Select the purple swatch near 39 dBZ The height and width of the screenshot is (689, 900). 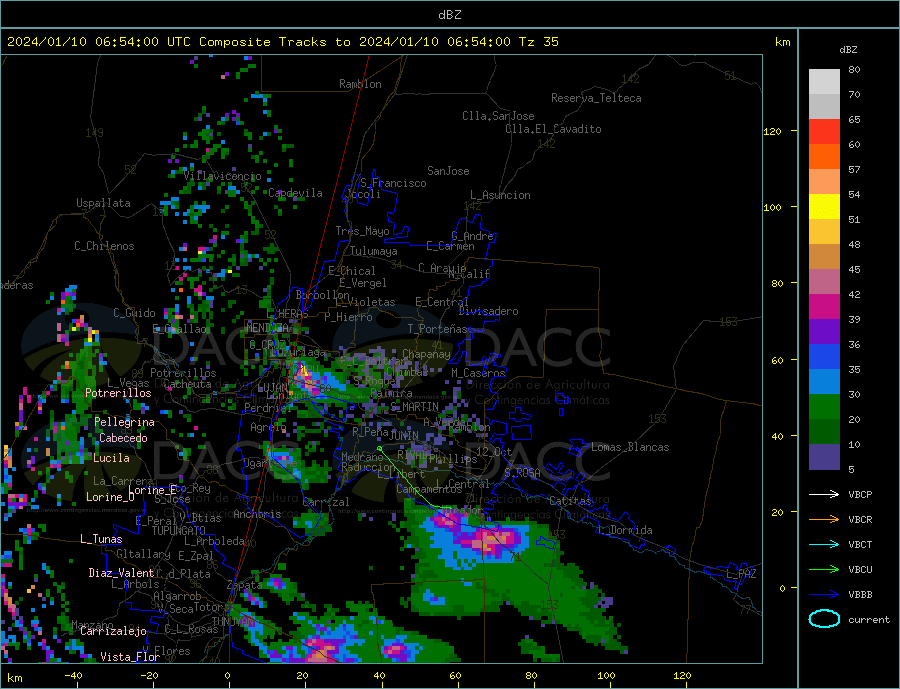click(x=824, y=331)
